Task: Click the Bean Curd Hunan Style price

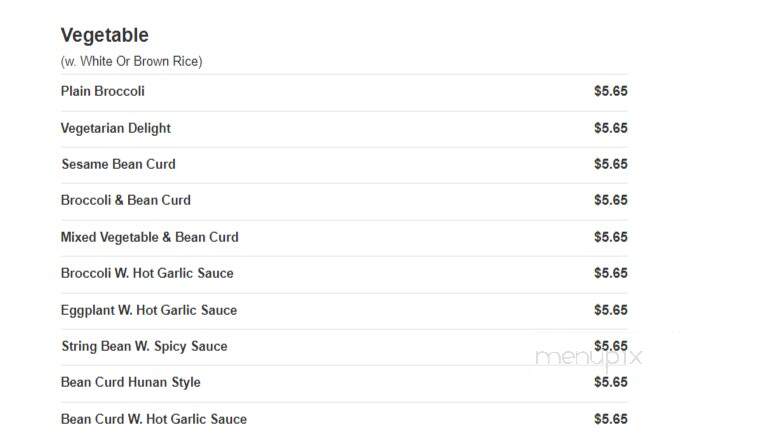Action: point(611,382)
